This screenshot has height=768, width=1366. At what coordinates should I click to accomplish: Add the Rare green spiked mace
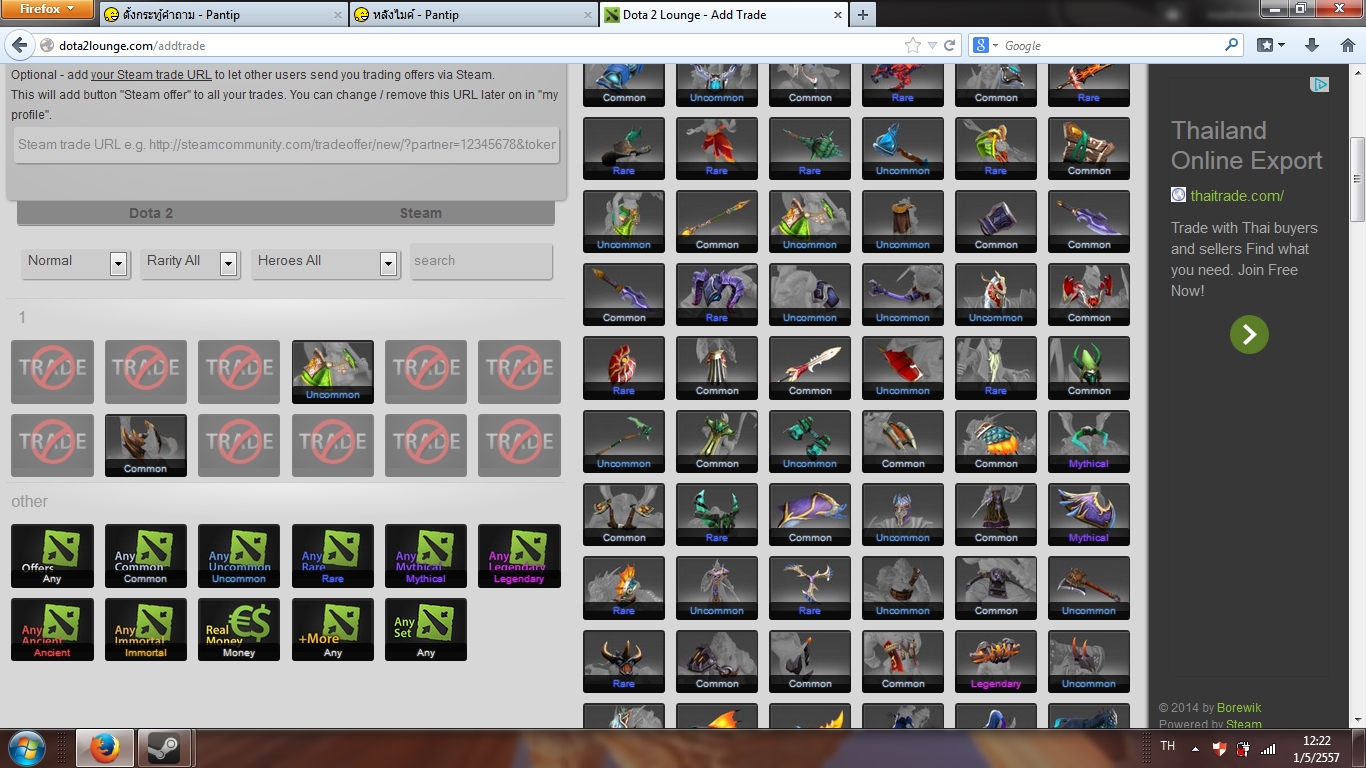point(810,149)
